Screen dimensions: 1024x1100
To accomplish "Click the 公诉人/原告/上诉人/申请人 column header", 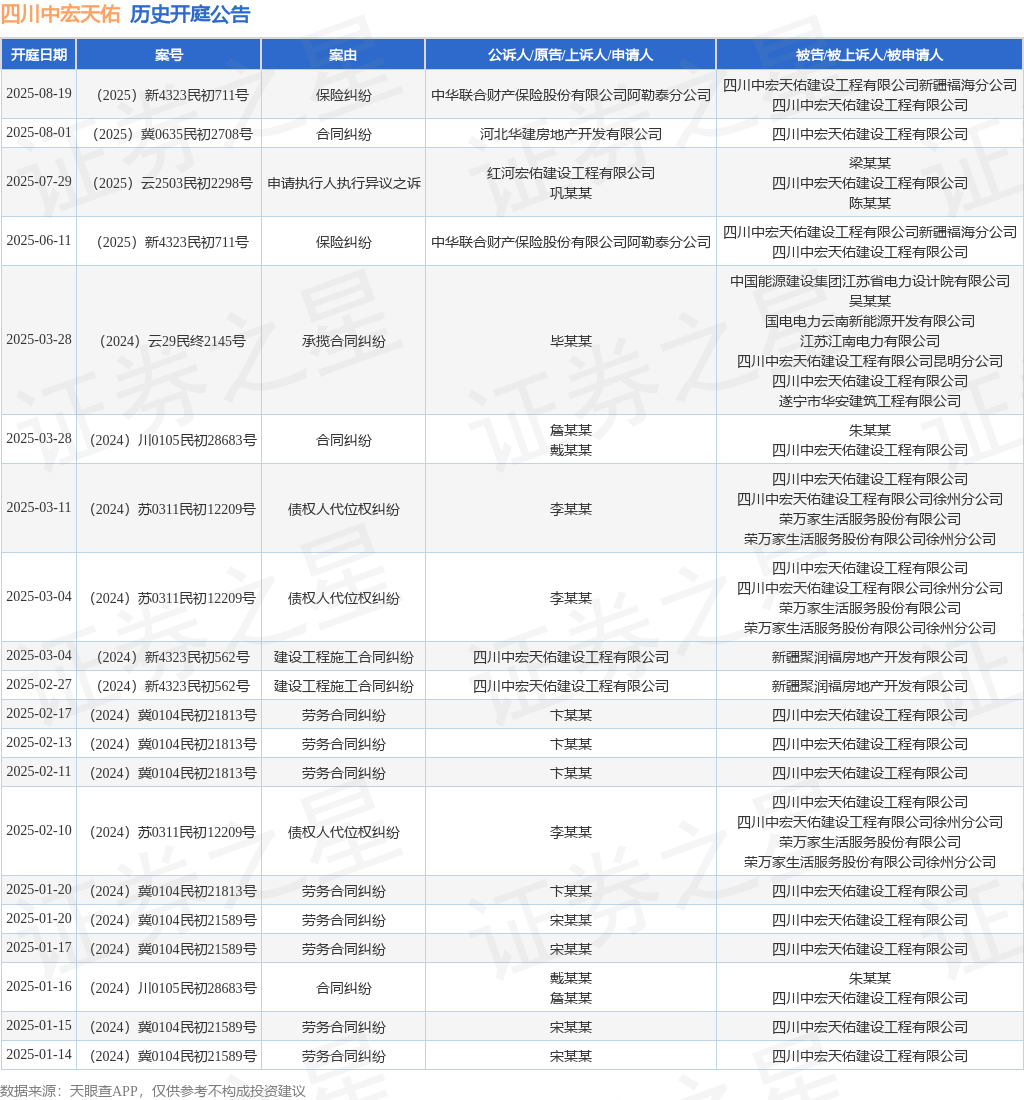I will pos(570,55).
